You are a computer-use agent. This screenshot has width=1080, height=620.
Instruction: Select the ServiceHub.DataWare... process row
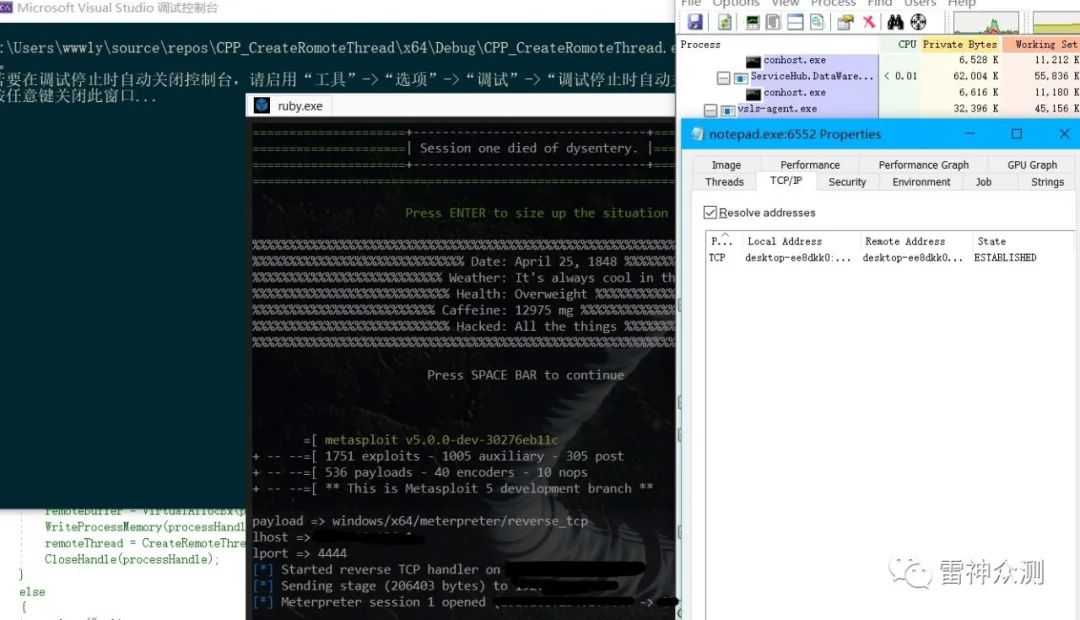(879, 76)
